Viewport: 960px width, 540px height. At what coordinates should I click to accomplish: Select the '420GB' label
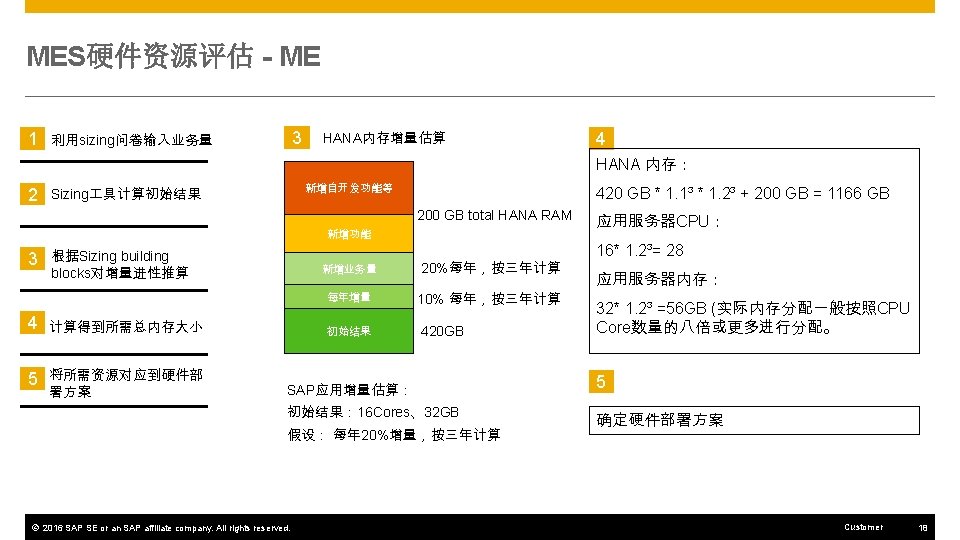pos(442,331)
